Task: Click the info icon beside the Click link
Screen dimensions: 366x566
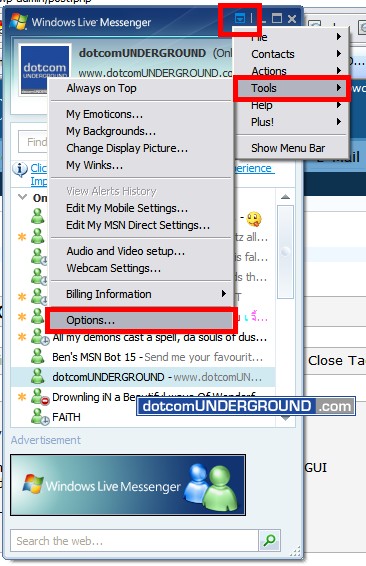Action: [x=20, y=169]
